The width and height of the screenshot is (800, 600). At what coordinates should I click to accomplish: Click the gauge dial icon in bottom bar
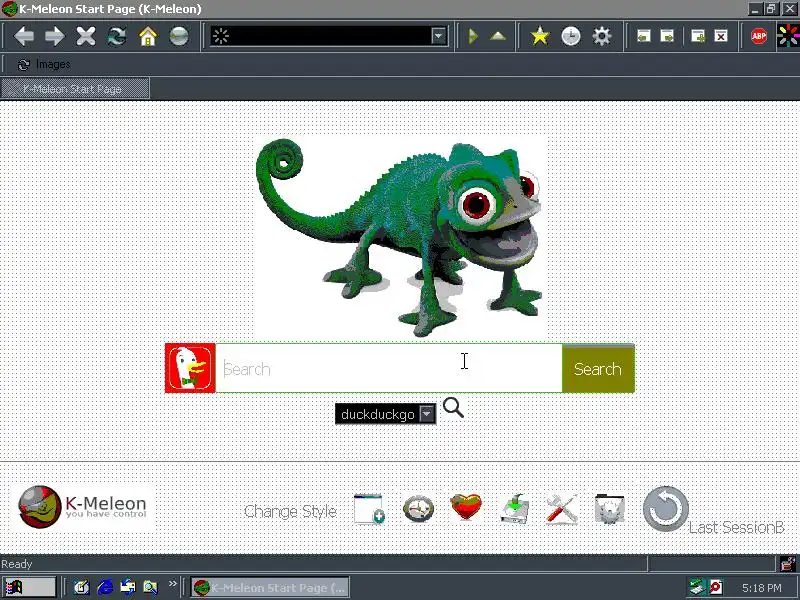click(418, 509)
